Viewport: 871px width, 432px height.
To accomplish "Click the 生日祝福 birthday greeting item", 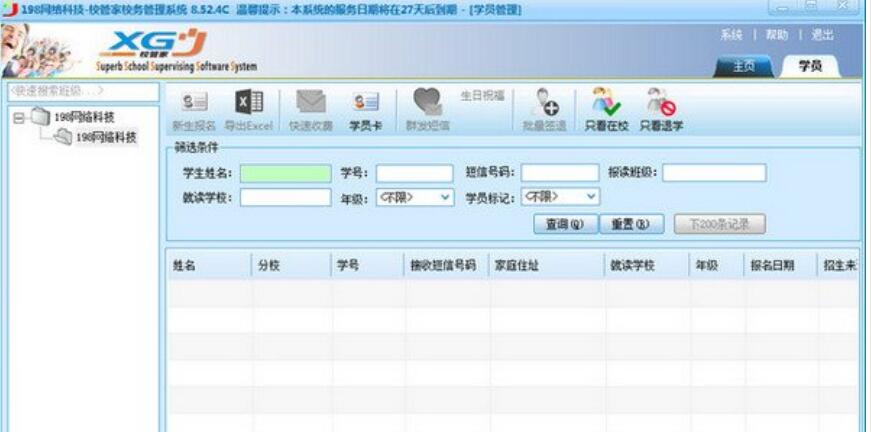I will click(x=482, y=96).
